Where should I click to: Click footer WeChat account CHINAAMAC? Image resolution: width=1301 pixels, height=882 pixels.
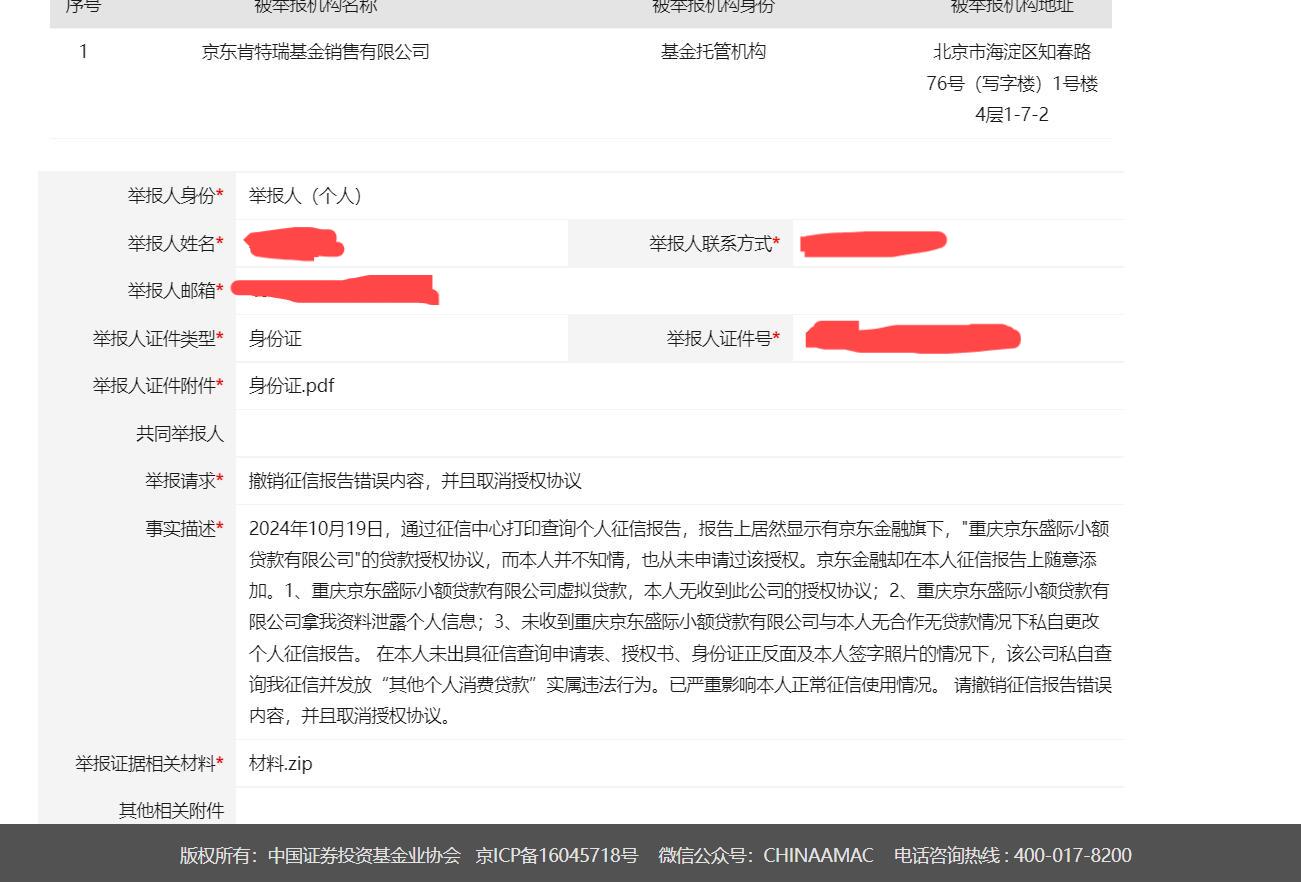click(x=818, y=855)
